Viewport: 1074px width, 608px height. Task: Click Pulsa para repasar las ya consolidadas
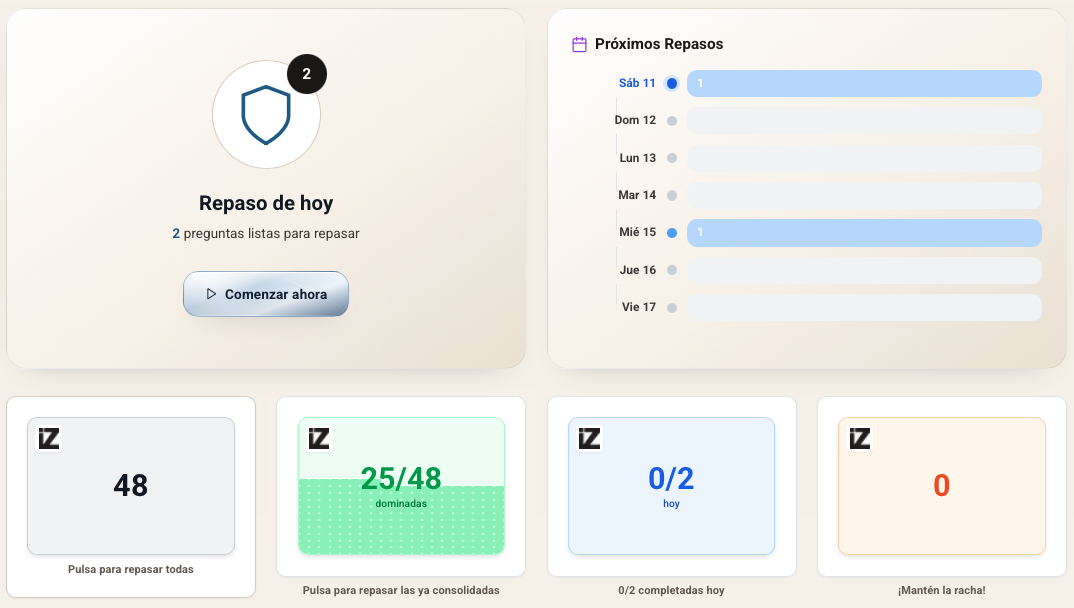[401, 487]
